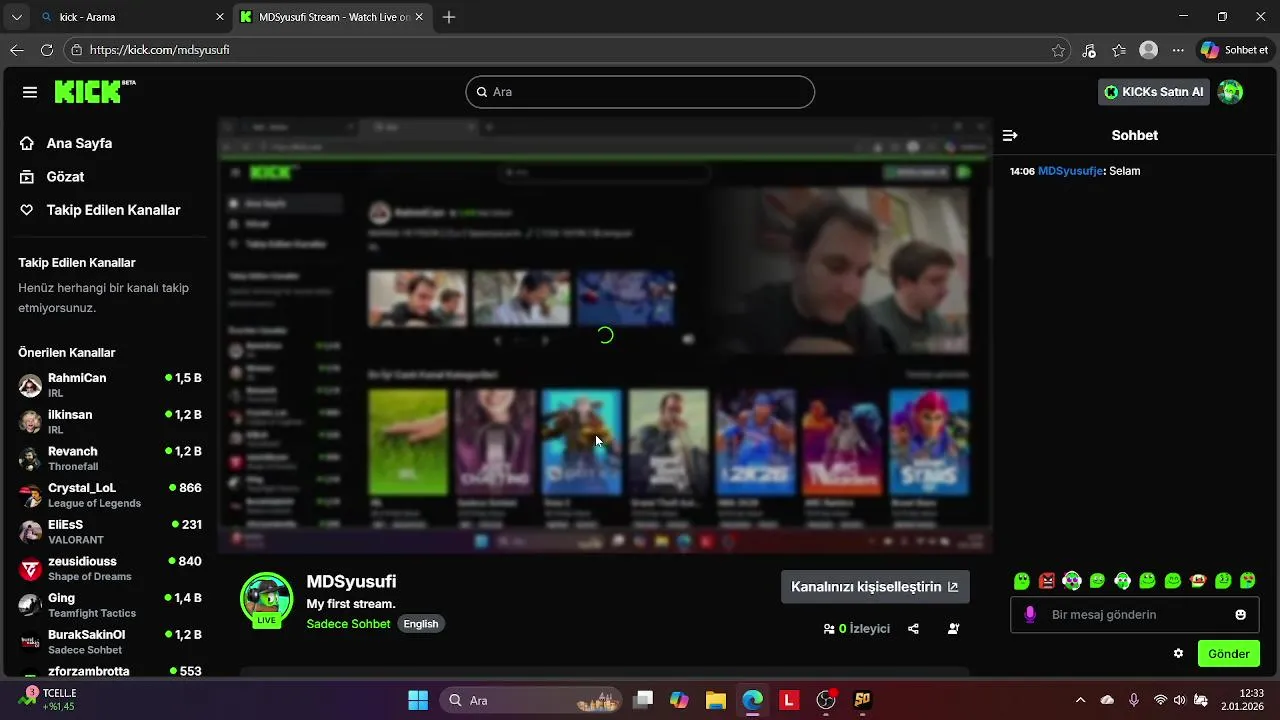Open ilkinsan recommended channel

tap(110, 422)
